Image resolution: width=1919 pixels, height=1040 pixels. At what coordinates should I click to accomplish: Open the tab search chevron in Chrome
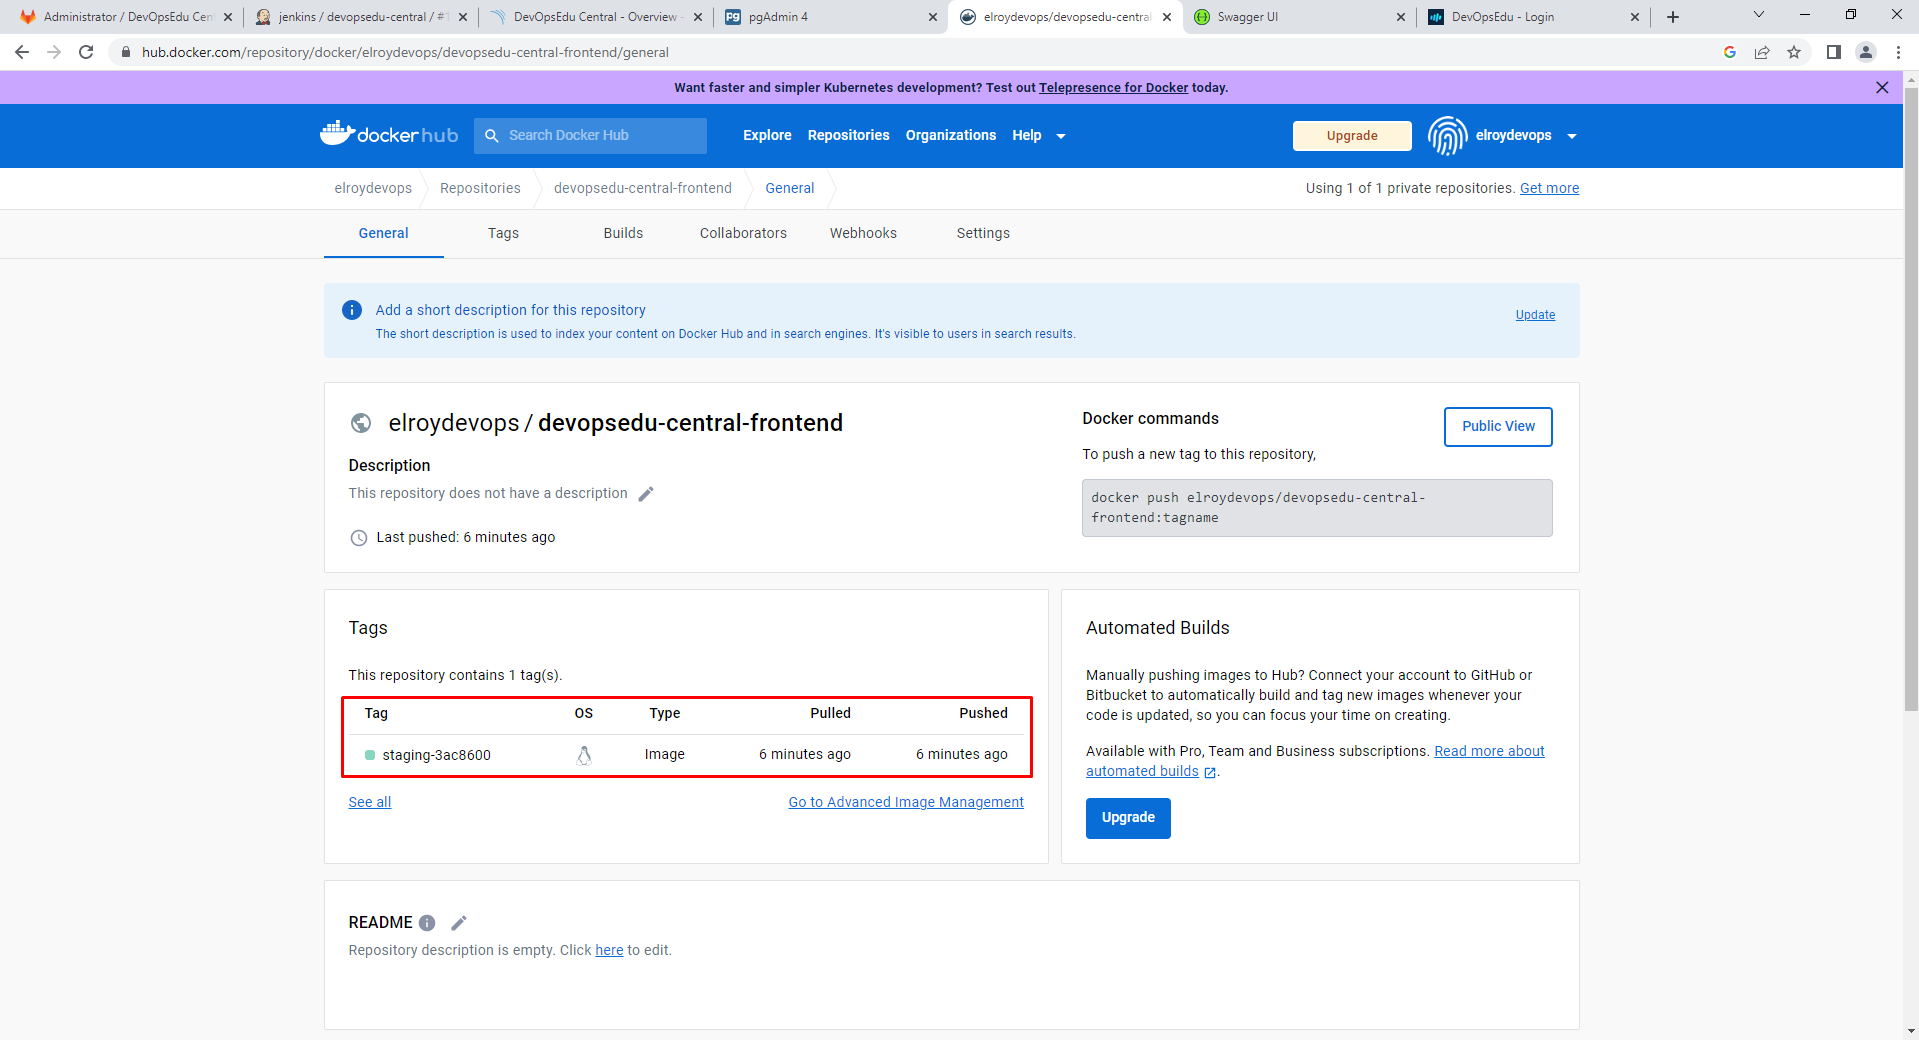[1759, 15]
